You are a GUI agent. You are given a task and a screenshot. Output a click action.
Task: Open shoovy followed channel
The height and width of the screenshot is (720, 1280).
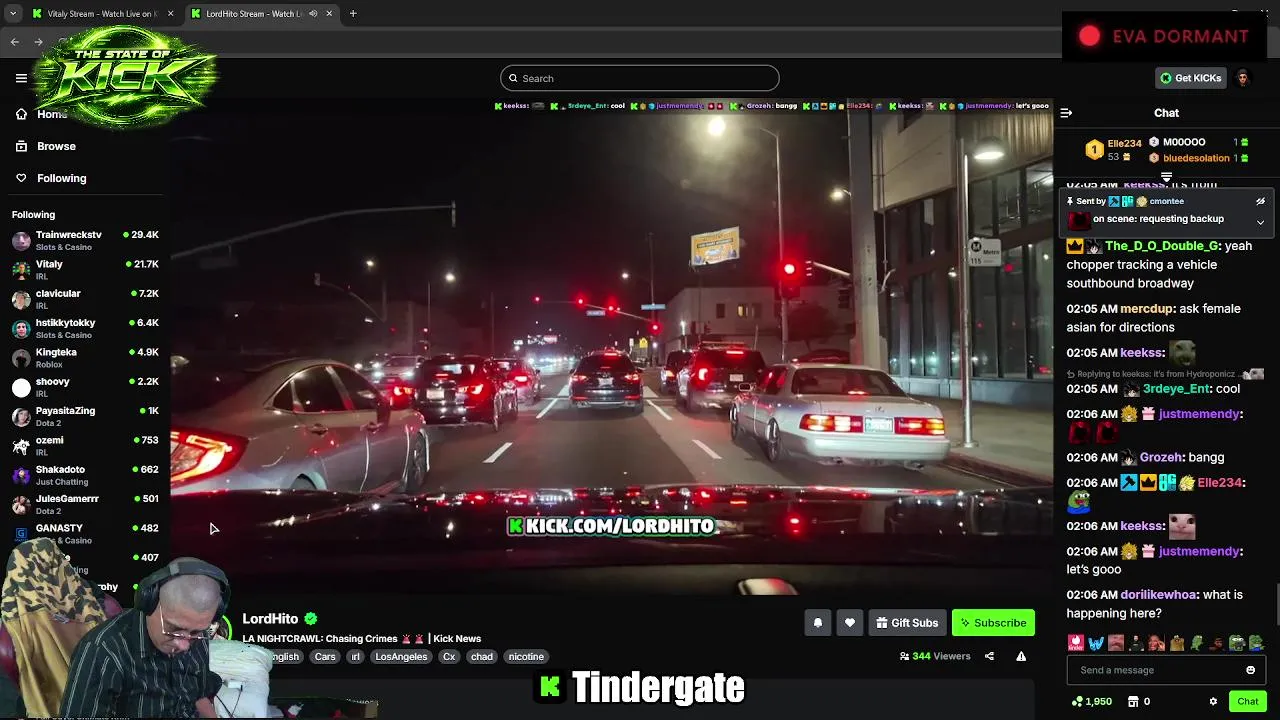pos(85,387)
